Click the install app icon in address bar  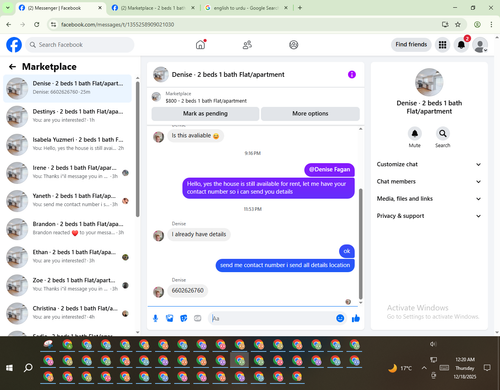[x=445, y=24]
